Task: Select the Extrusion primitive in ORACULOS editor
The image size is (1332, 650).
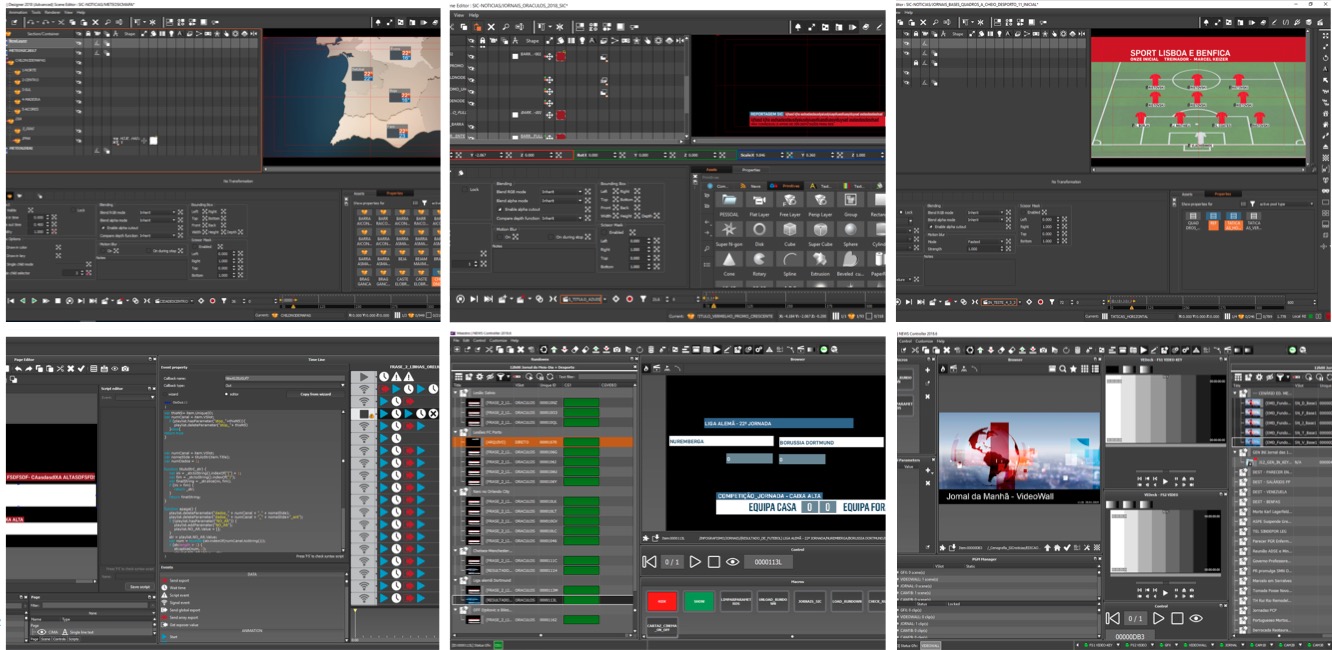Action: click(x=820, y=259)
